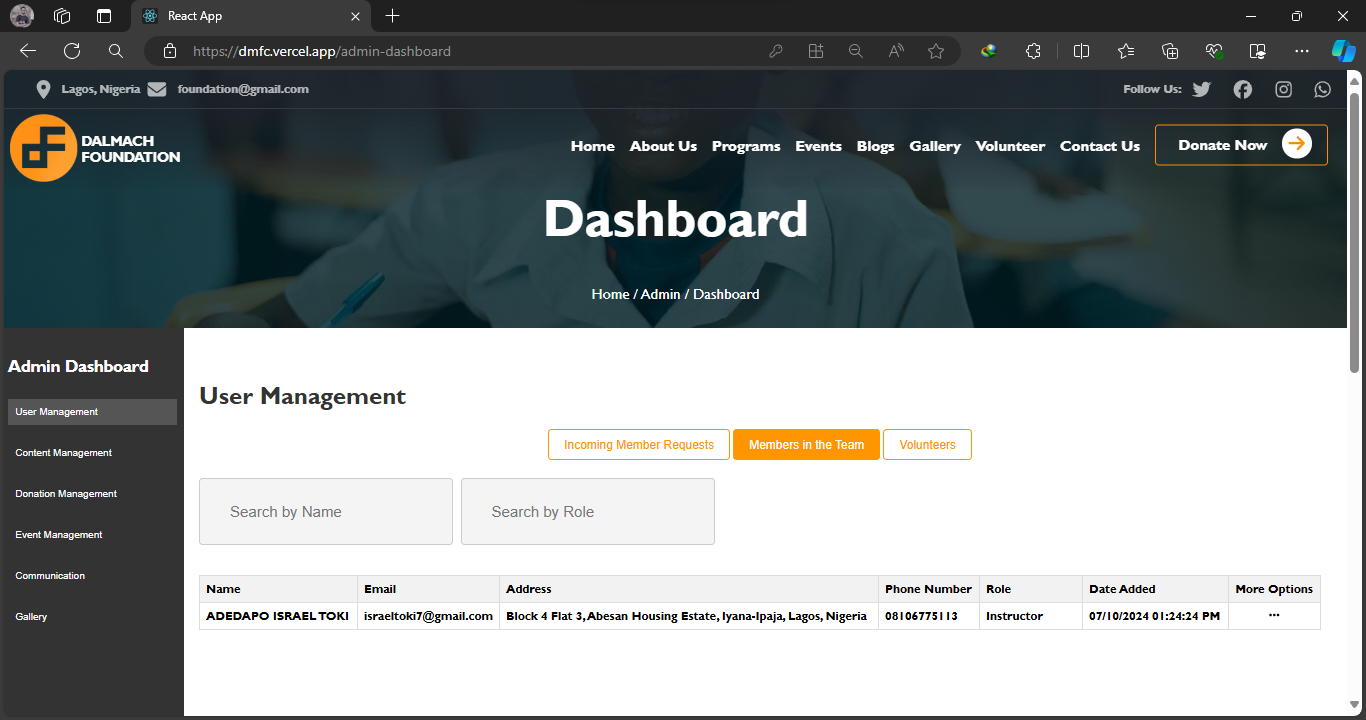
Task: Select the Volunteers tab
Action: point(927,444)
